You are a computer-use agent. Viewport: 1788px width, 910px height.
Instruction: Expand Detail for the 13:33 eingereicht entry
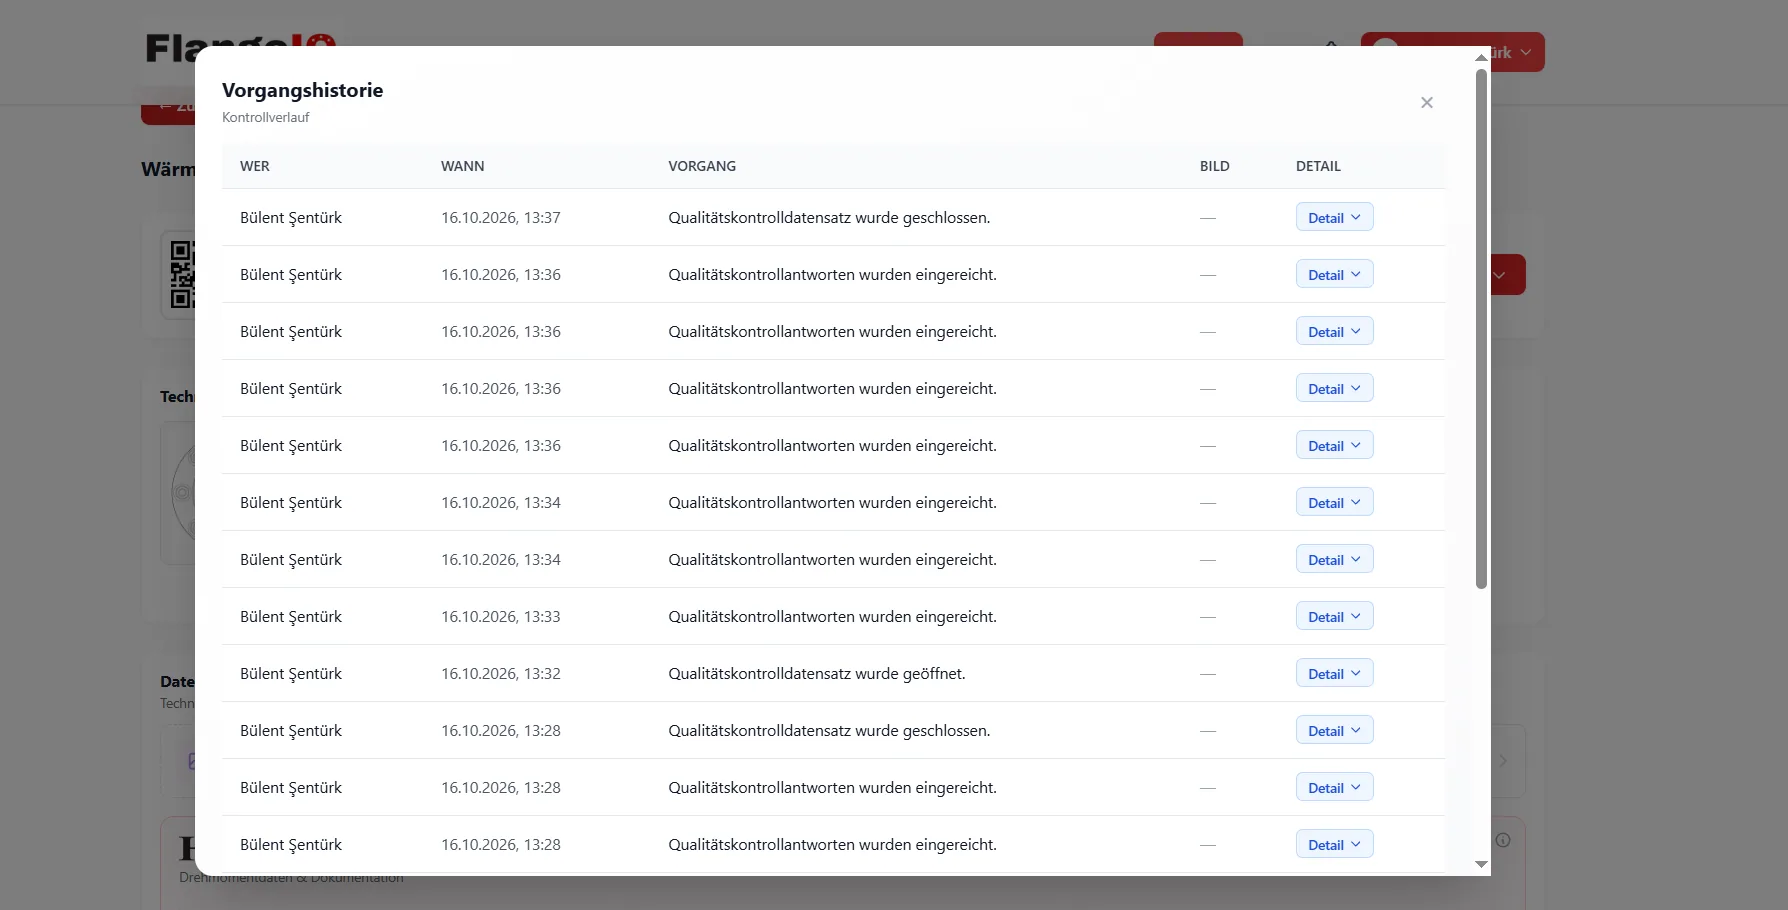coord(1334,616)
